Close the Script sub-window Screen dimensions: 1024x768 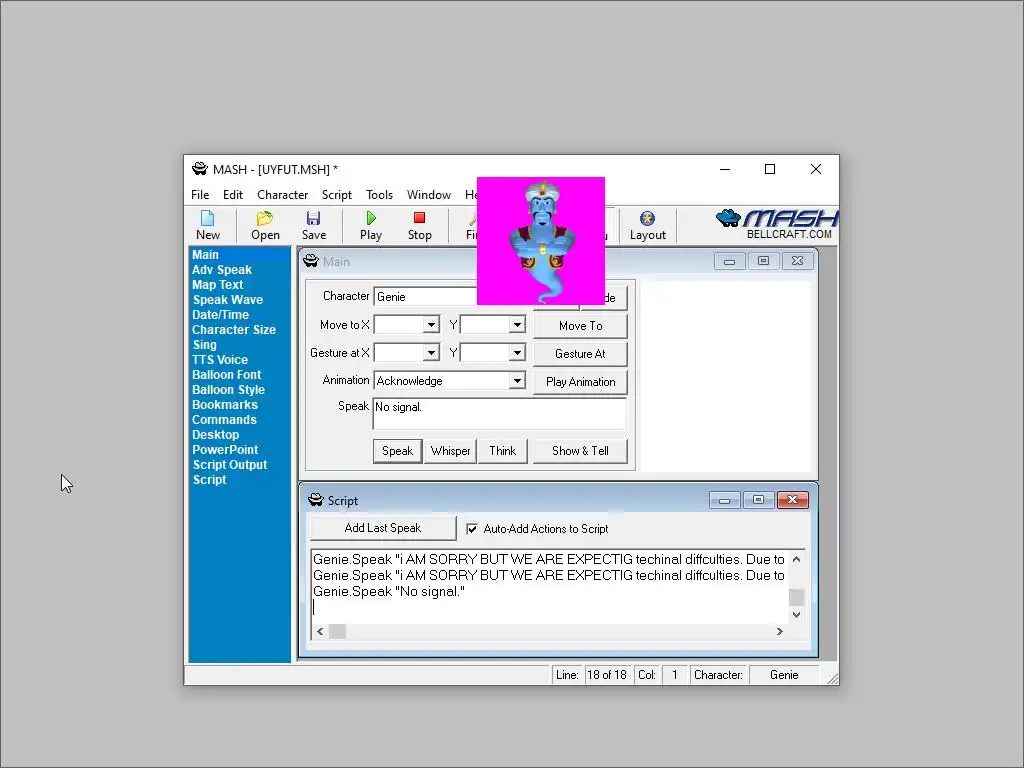click(x=792, y=500)
